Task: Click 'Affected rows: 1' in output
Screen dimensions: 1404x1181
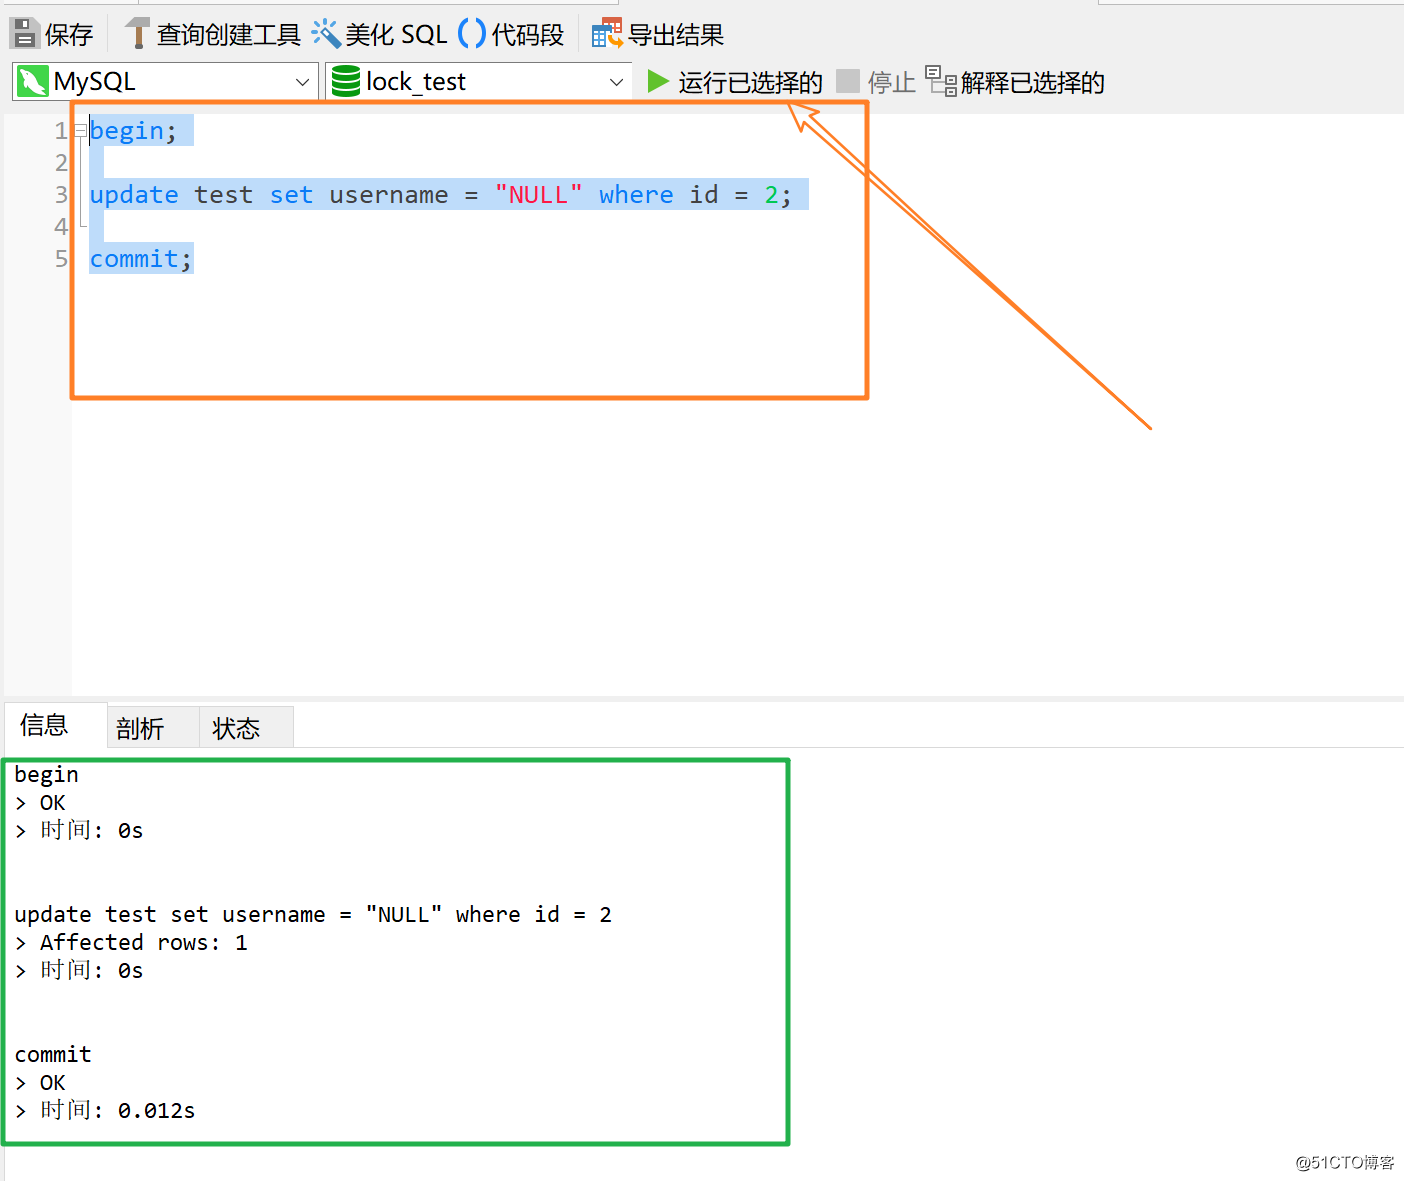Action: (143, 942)
